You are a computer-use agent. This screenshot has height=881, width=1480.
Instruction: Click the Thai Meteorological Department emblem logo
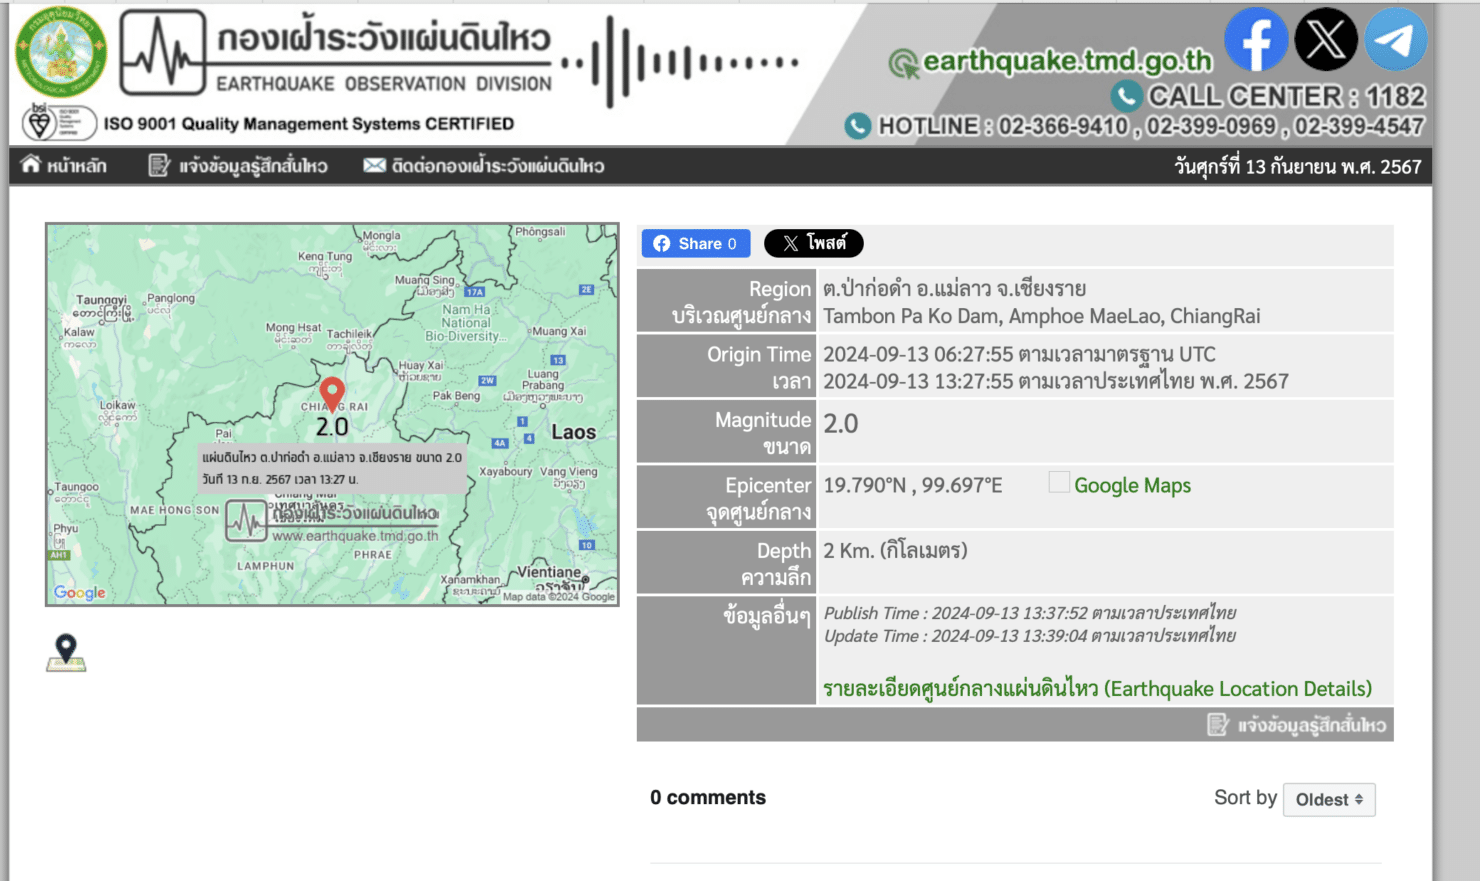click(x=61, y=52)
